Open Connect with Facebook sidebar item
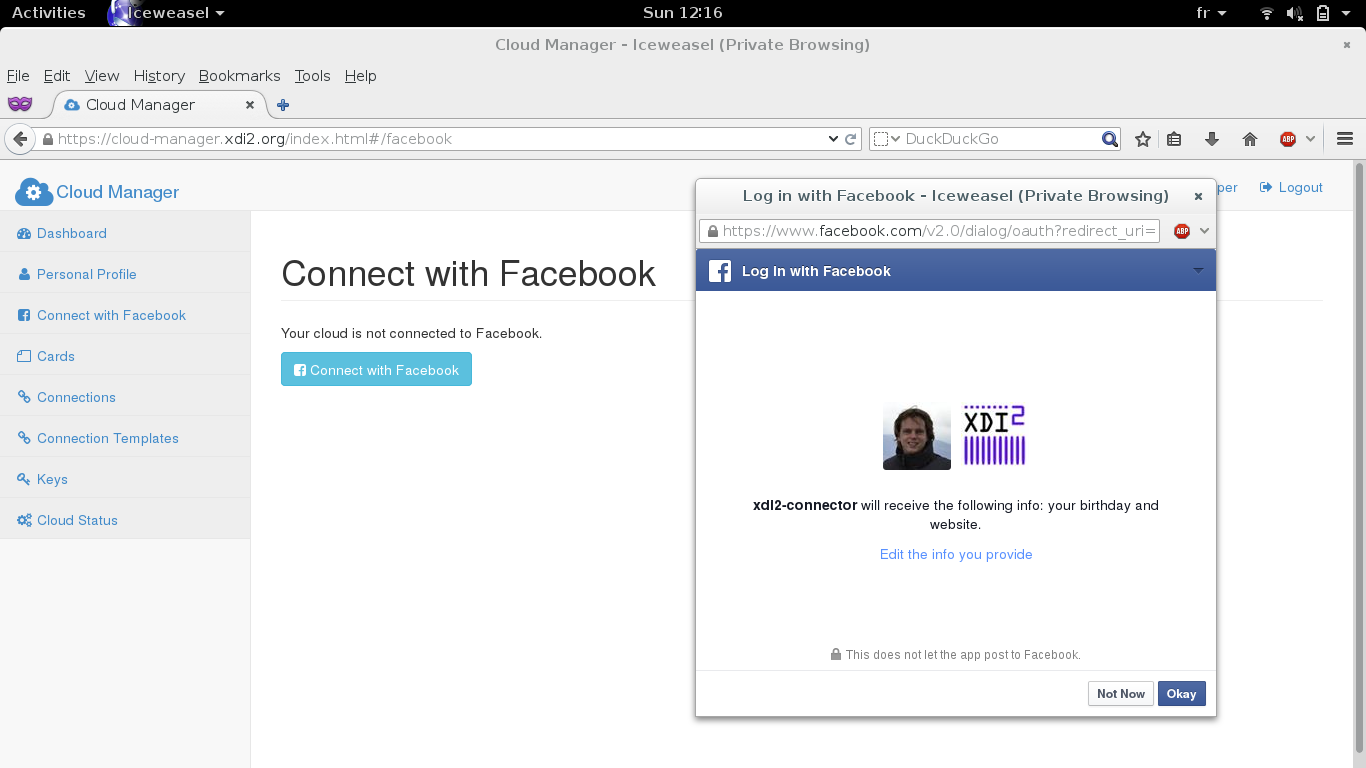The width and height of the screenshot is (1366, 768). pyautogui.click(x=125, y=315)
